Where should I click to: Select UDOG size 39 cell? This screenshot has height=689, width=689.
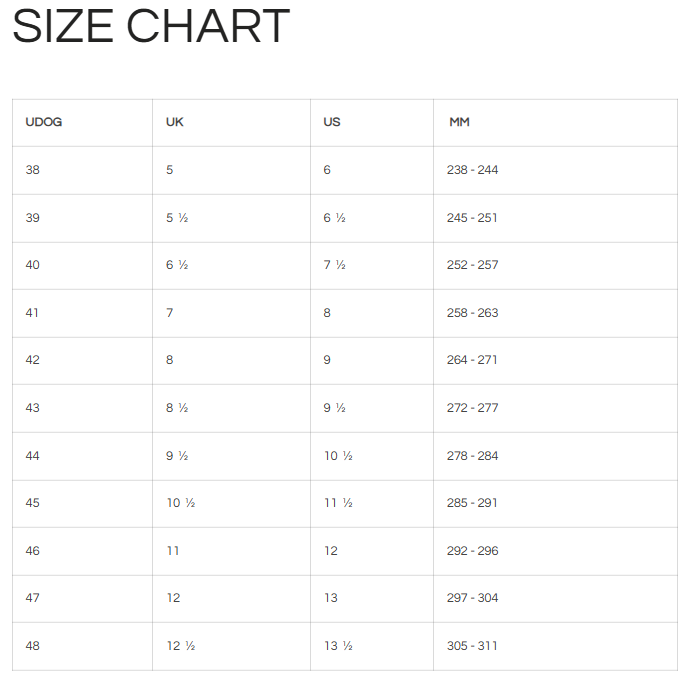pyautogui.click(x=33, y=218)
